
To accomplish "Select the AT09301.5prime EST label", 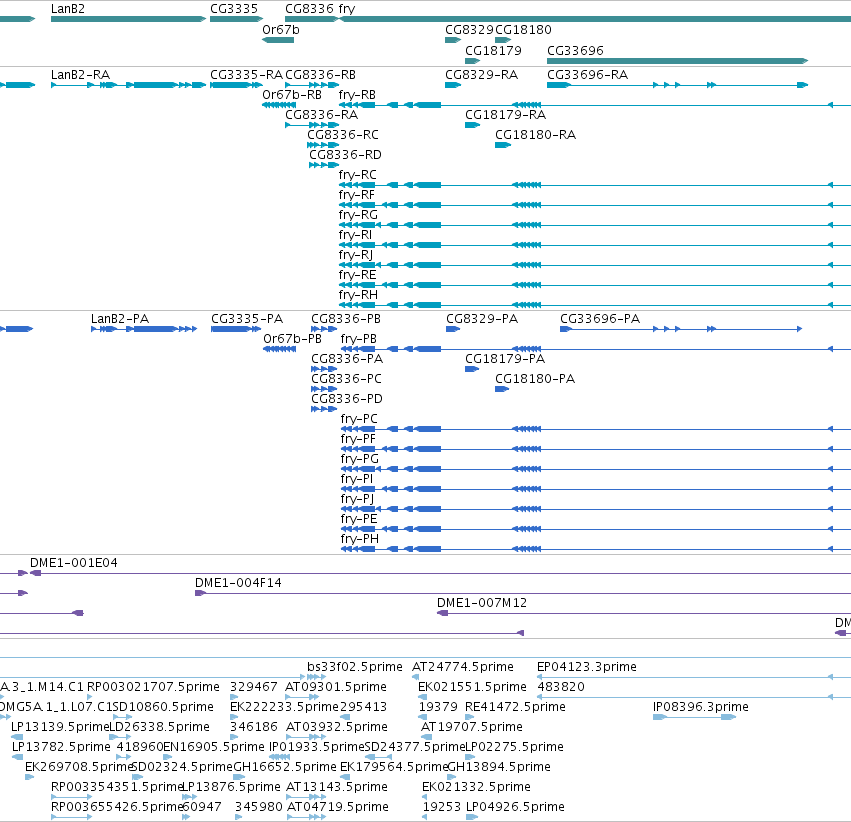I will click(336, 687).
